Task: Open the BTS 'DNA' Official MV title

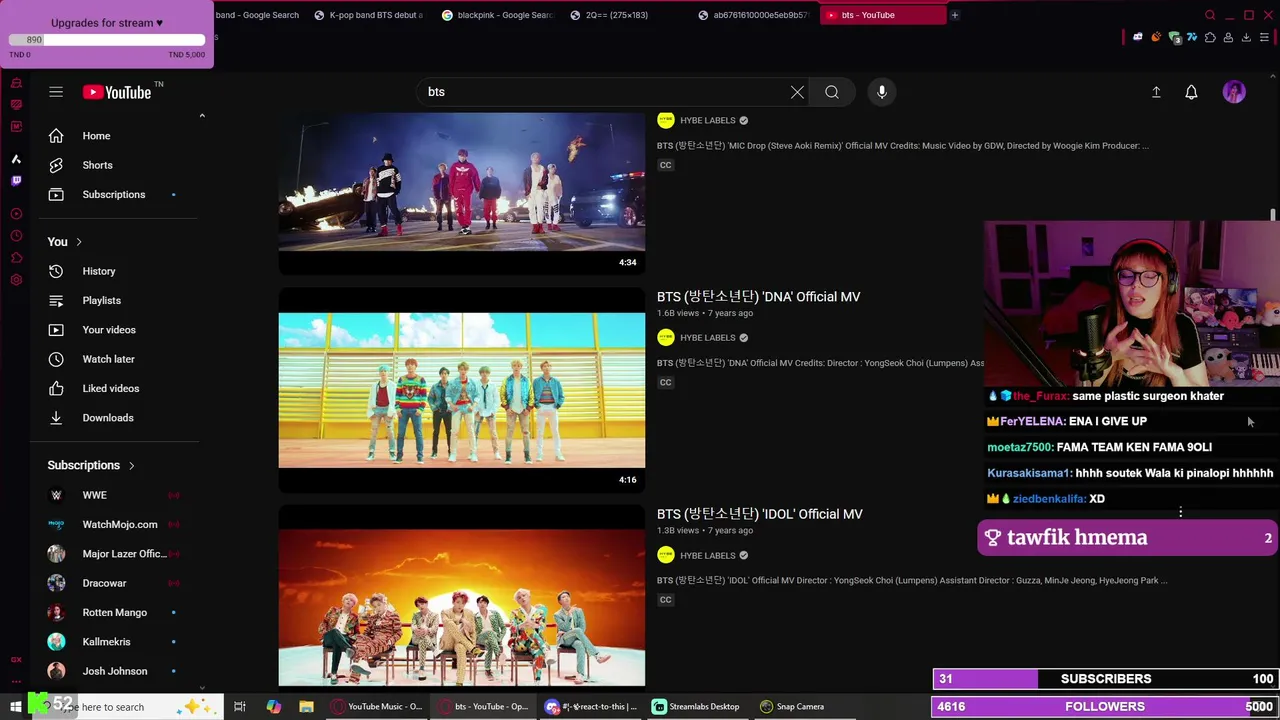Action: point(758,297)
